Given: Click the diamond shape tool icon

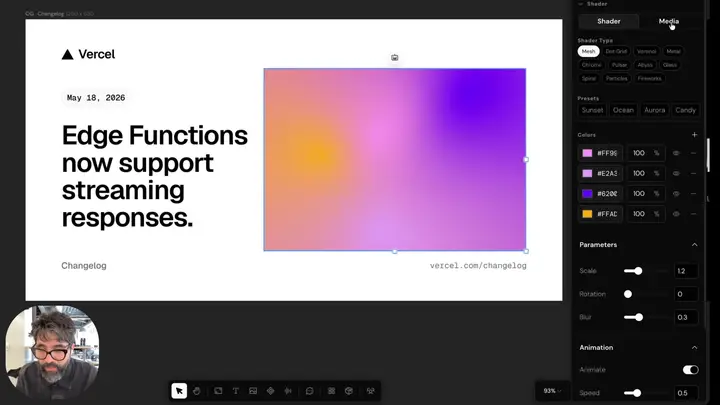Looking at the screenshot, I should click(270, 391).
